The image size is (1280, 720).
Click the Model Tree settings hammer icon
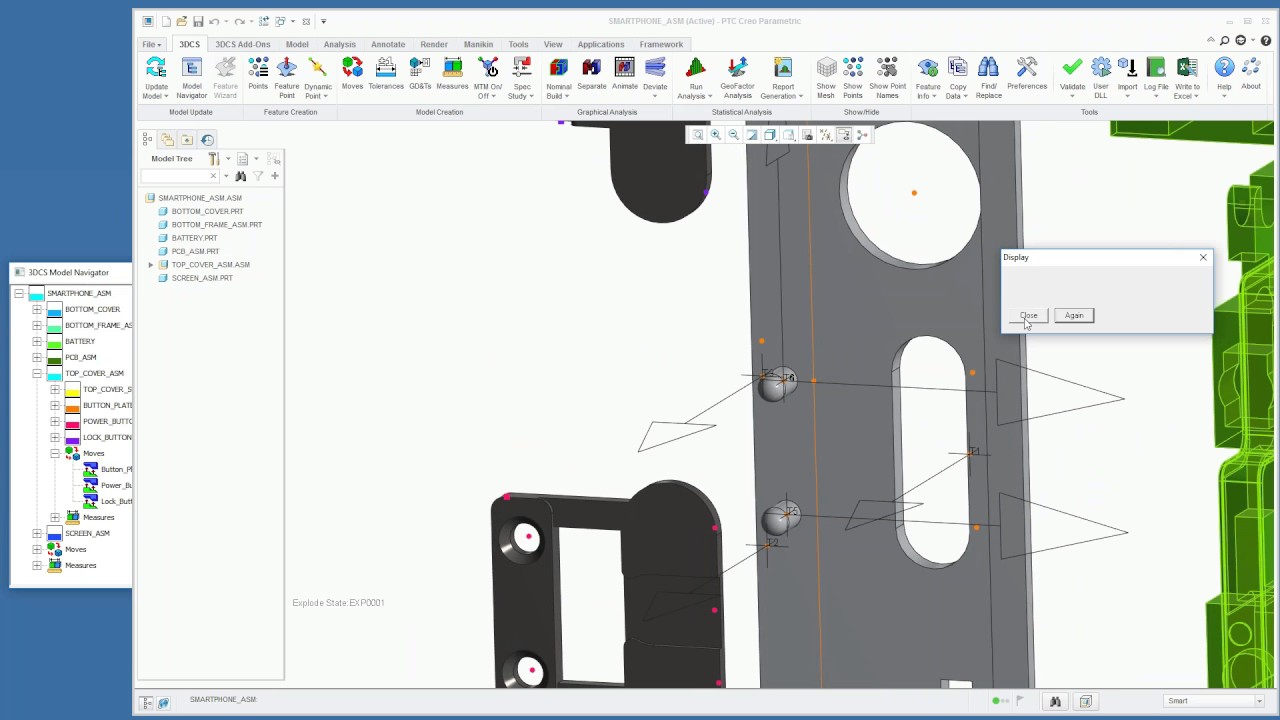(x=214, y=159)
